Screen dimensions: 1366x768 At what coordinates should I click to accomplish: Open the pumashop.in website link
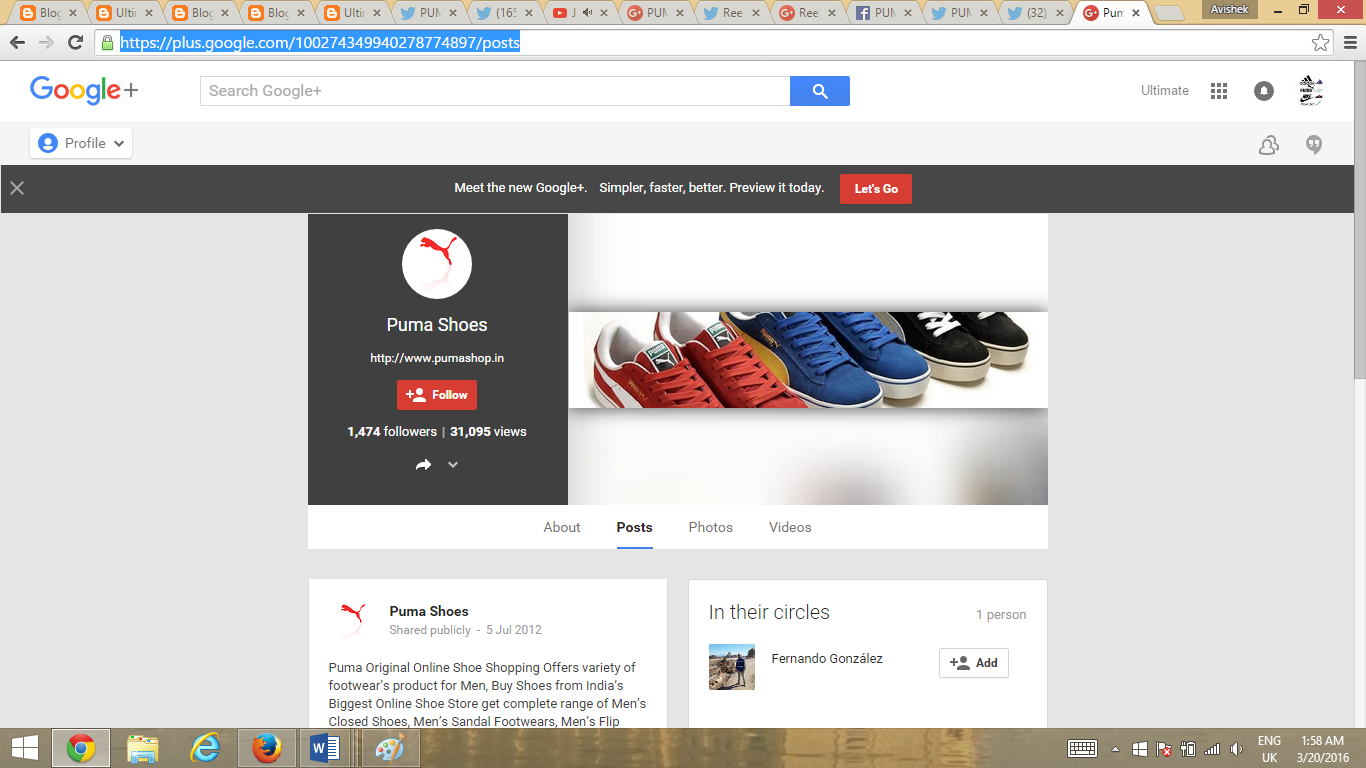437,357
